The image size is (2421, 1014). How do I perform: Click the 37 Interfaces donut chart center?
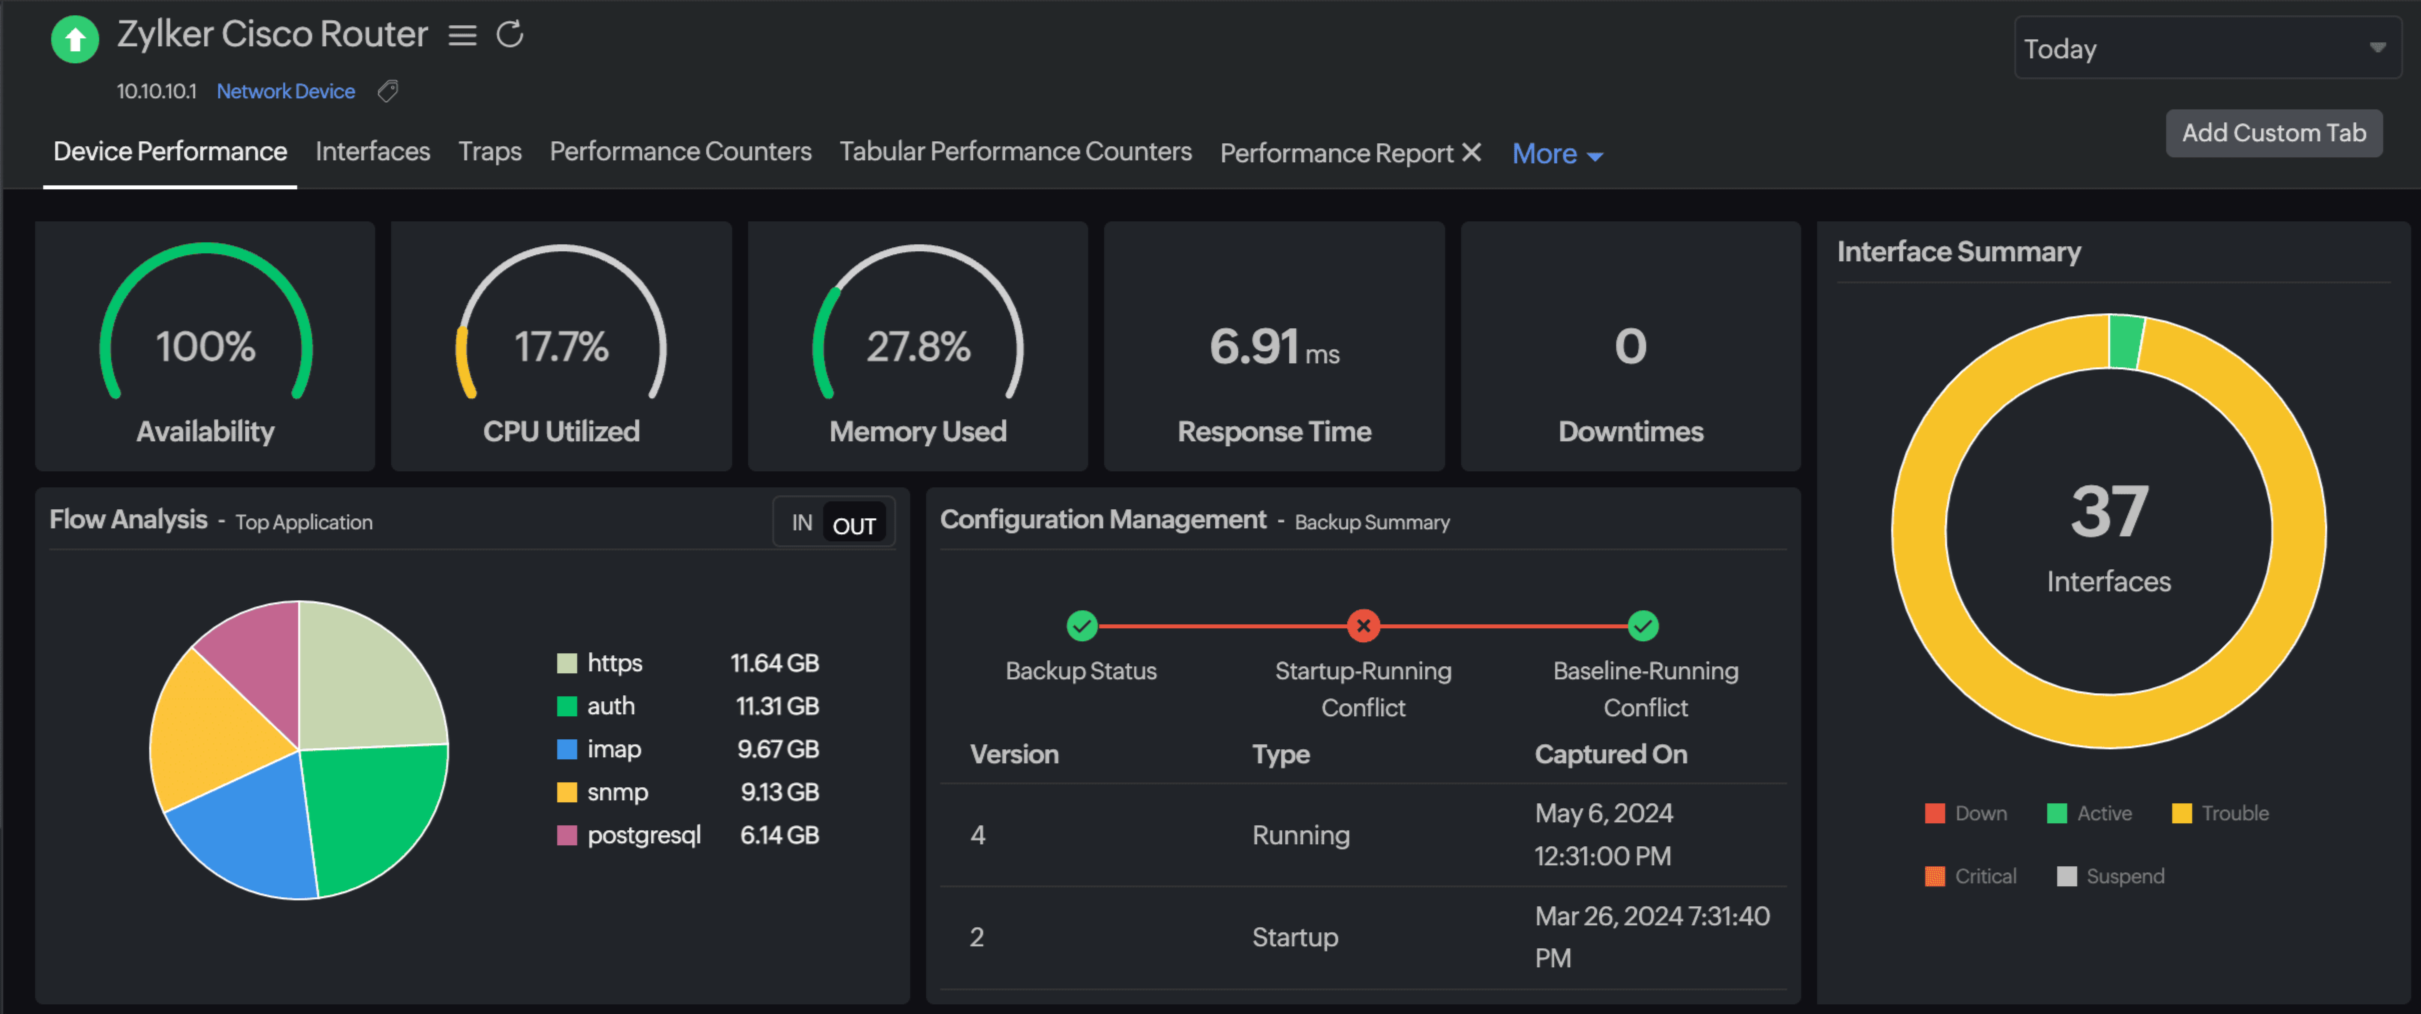pos(2108,532)
